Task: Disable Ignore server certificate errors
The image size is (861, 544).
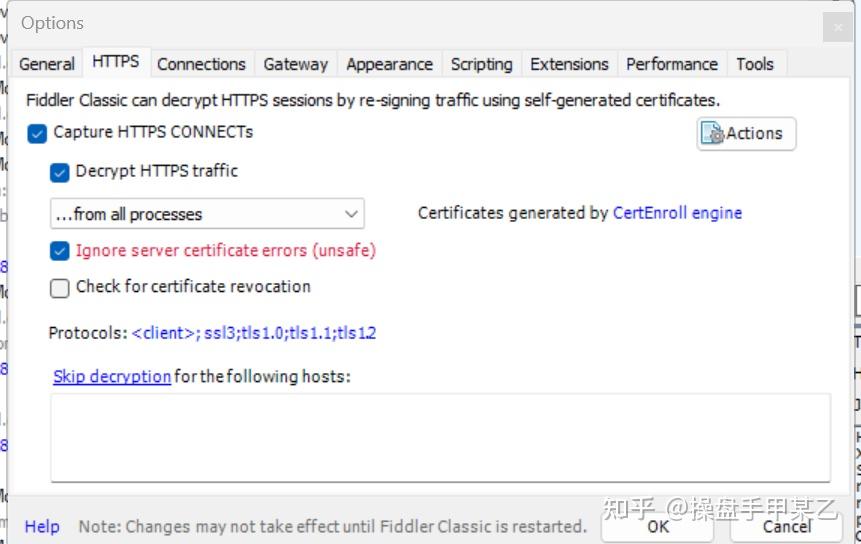Action: tap(60, 251)
